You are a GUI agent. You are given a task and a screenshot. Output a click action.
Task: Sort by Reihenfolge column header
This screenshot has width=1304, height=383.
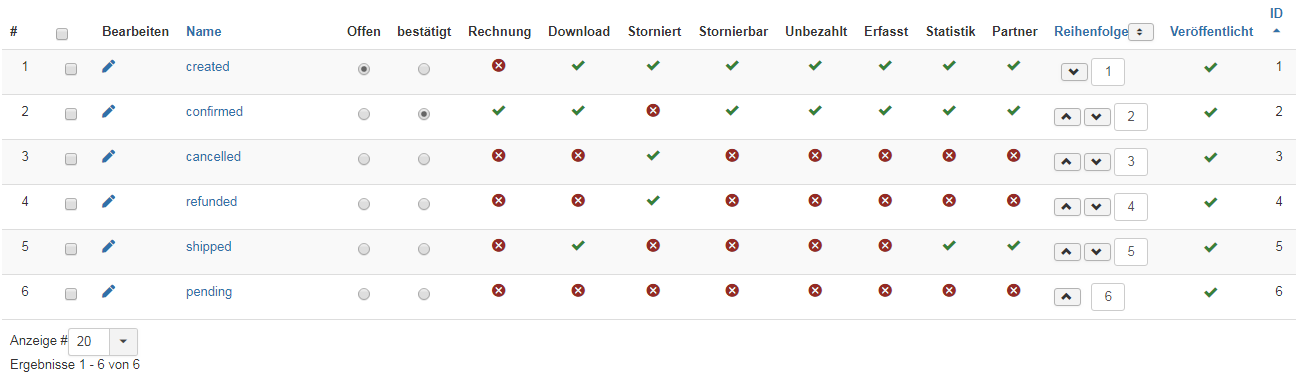1090,32
